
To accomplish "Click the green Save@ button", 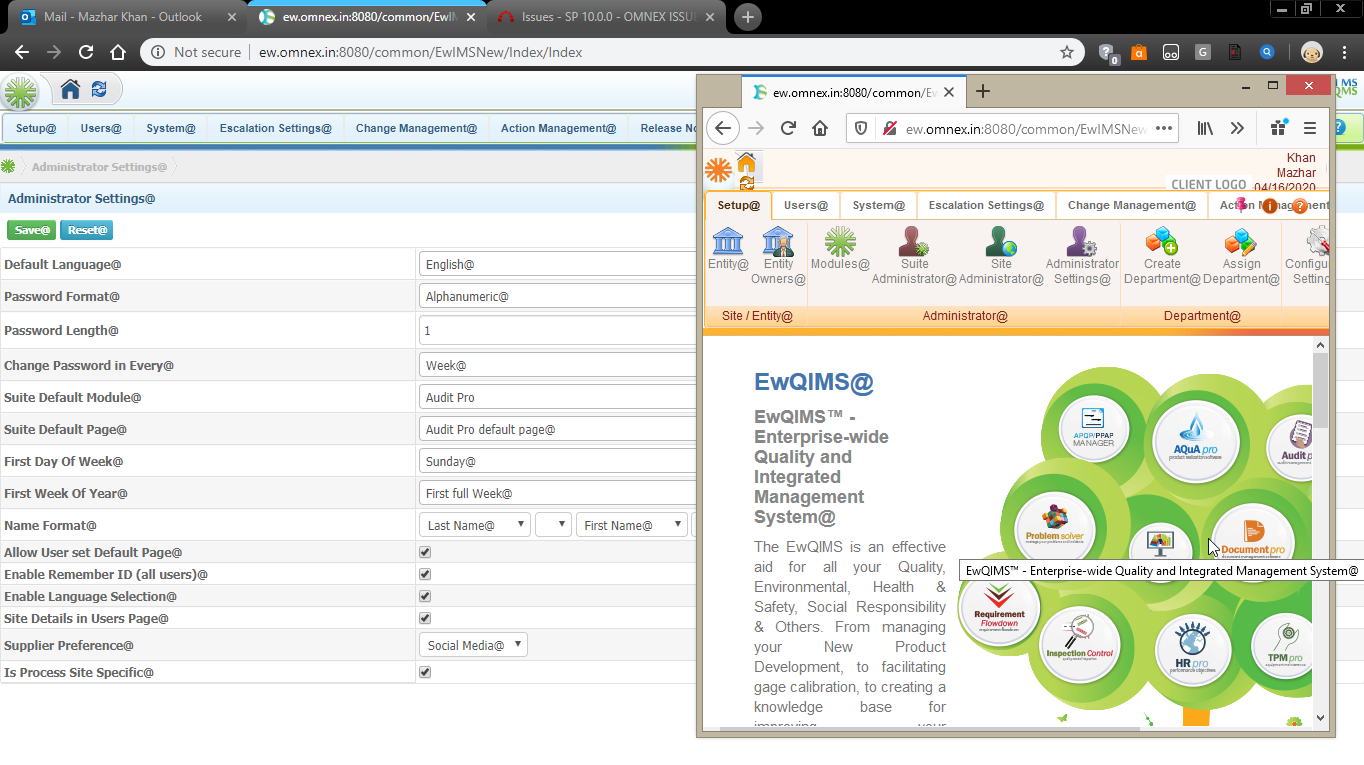I will [x=32, y=230].
